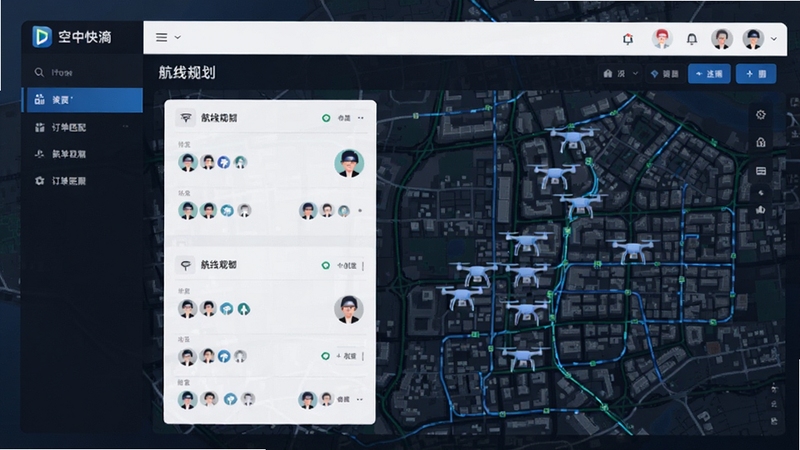Open the plain notification bell icon
This screenshot has width=800, height=450.
click(x=692, y=39)
